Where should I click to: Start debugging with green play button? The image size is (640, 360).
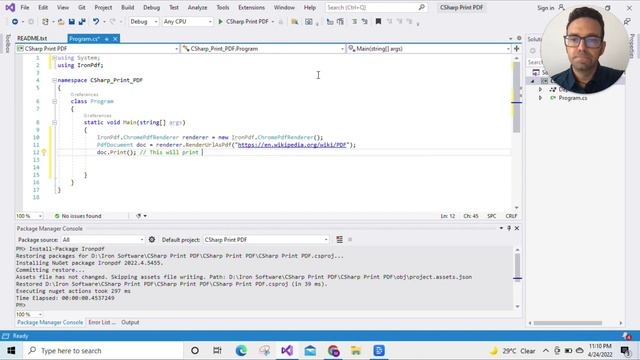(220, 22)
